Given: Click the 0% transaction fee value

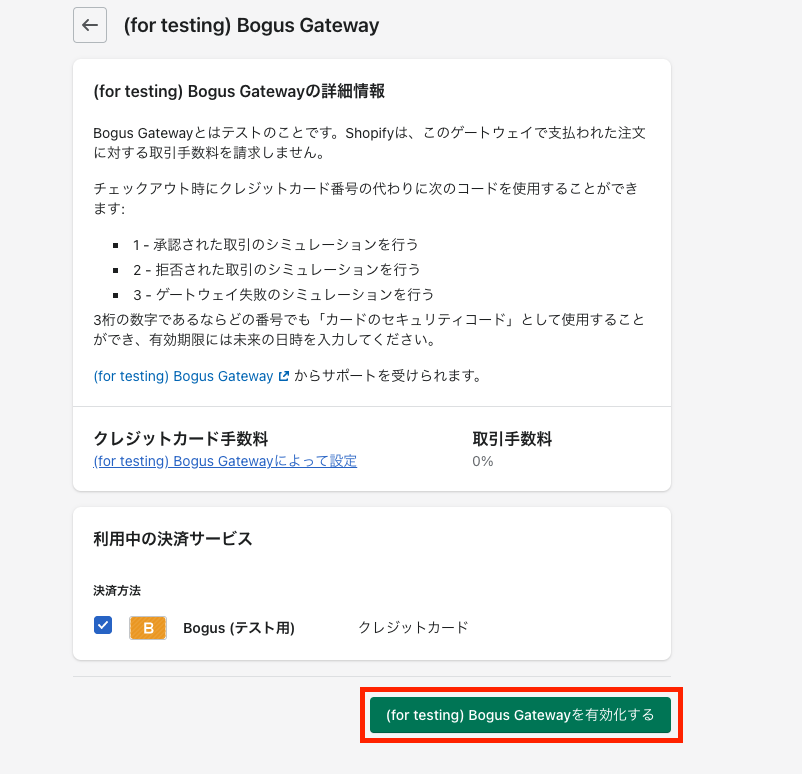Looking at the screenshot, I should pos(482,461).
